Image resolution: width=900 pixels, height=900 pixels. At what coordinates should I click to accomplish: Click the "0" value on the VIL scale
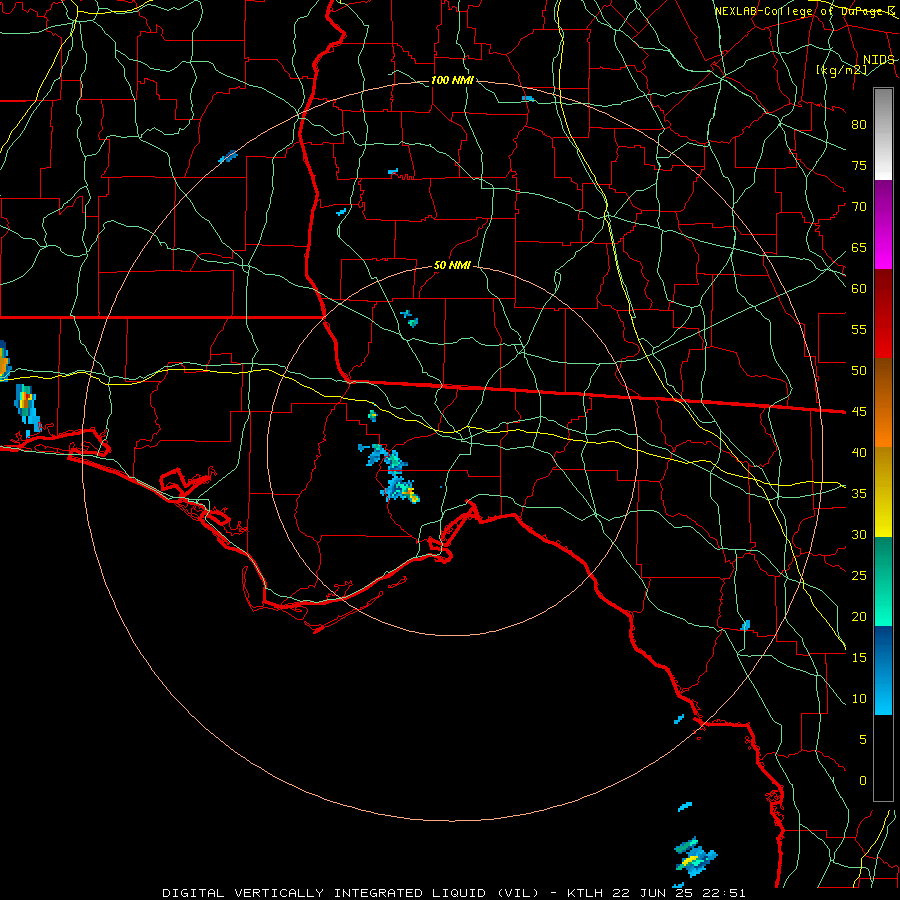click(x=863, y=781)
